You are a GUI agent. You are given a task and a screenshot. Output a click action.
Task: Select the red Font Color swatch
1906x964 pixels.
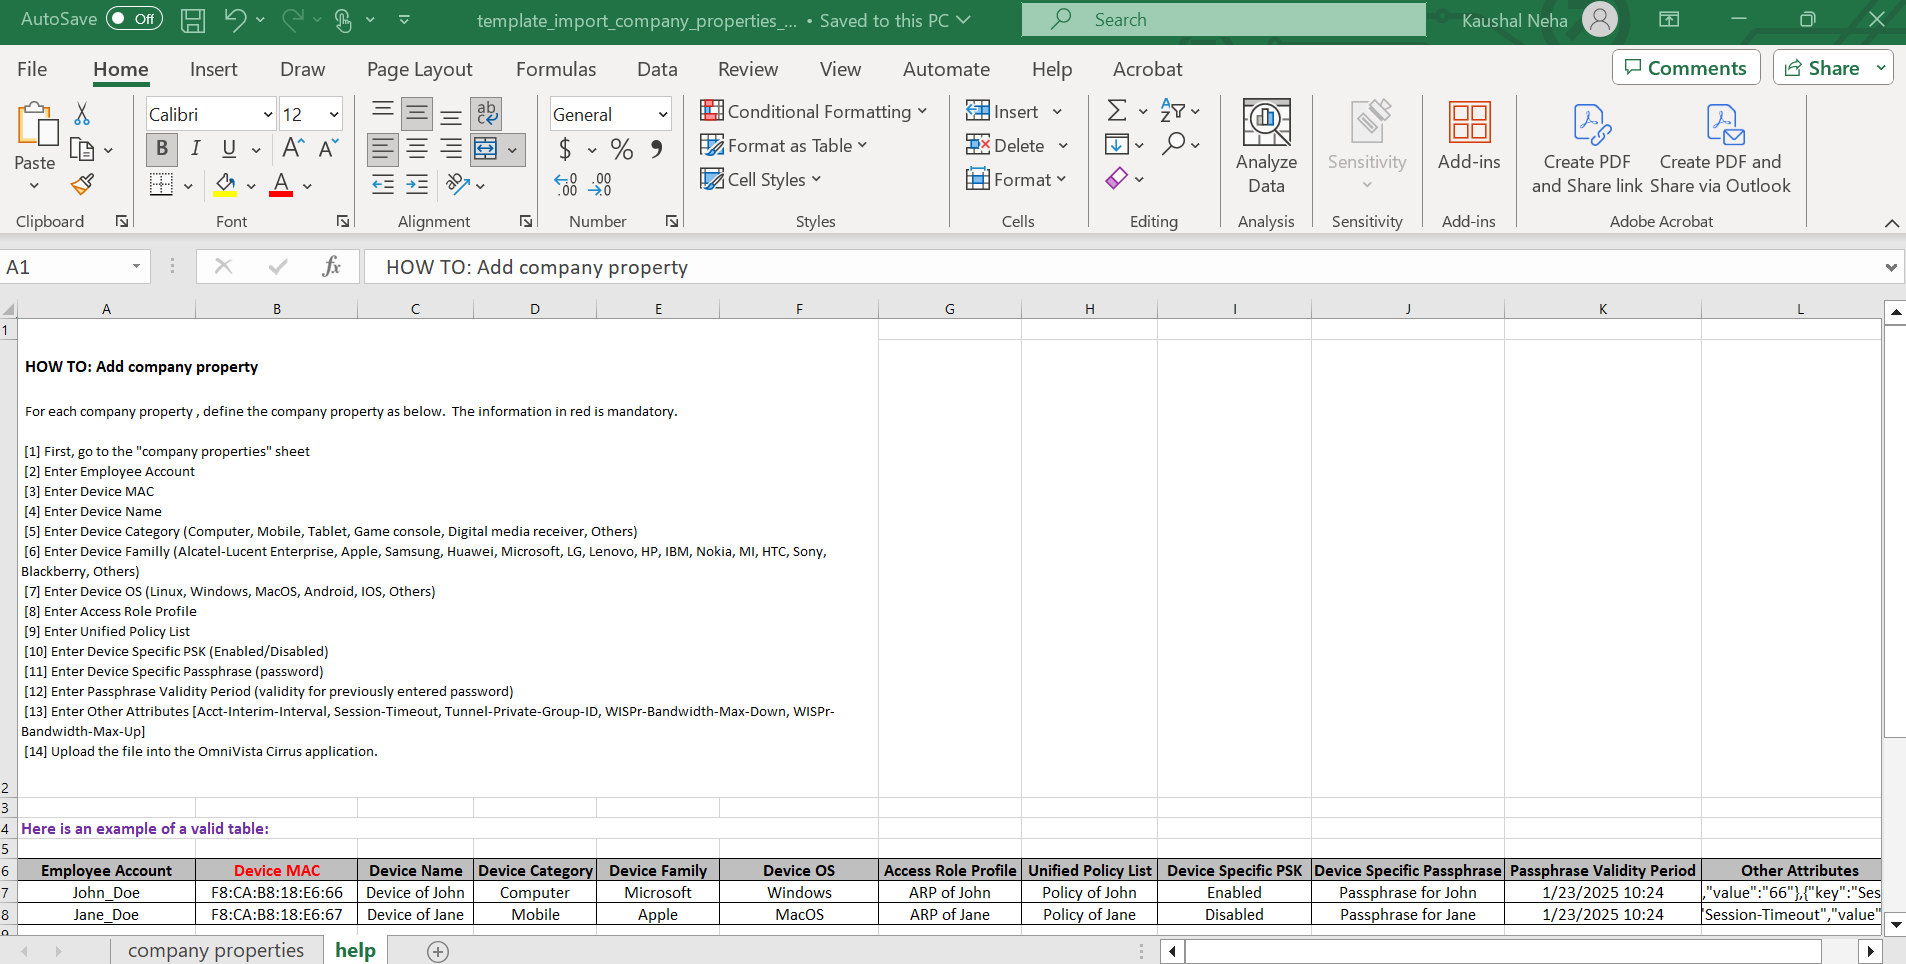[281, 192]
